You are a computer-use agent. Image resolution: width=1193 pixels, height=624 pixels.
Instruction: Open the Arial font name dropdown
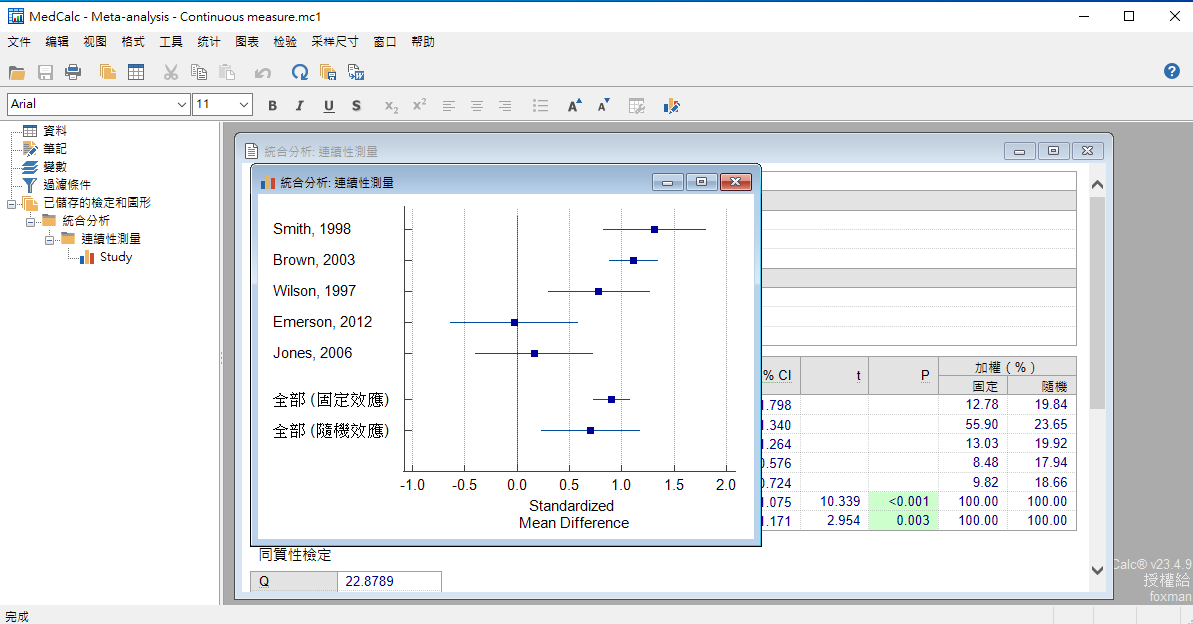(182, 104)
